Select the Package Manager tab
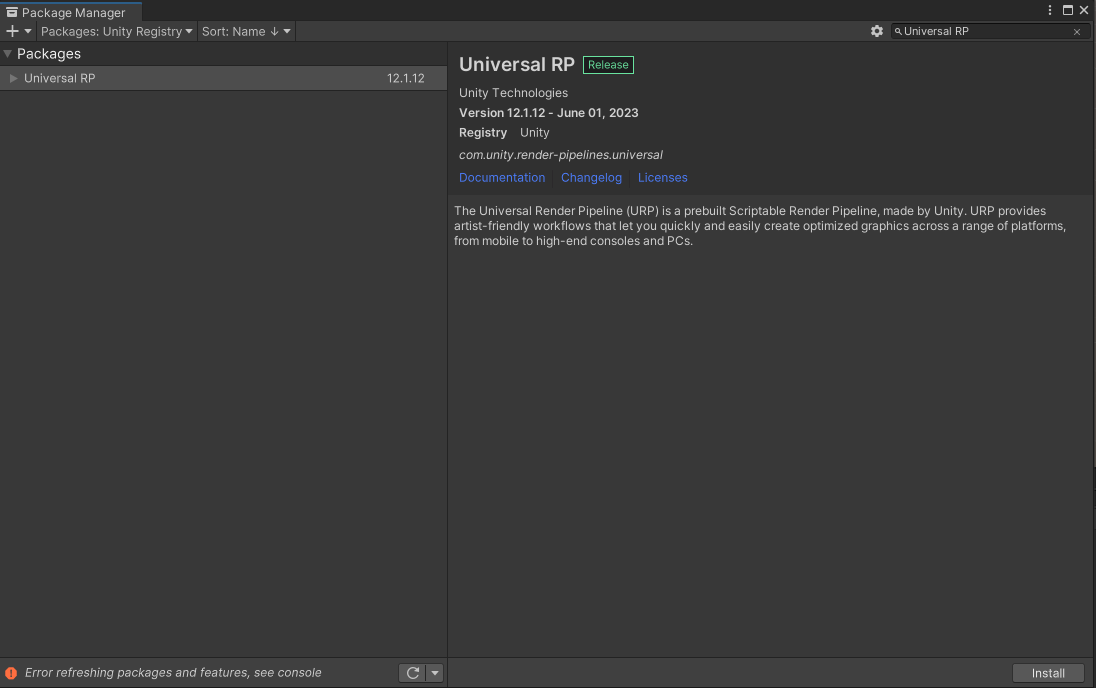The height and width of the screenshot is (688, 1096). pyautogui.click(x=71, y=12)
